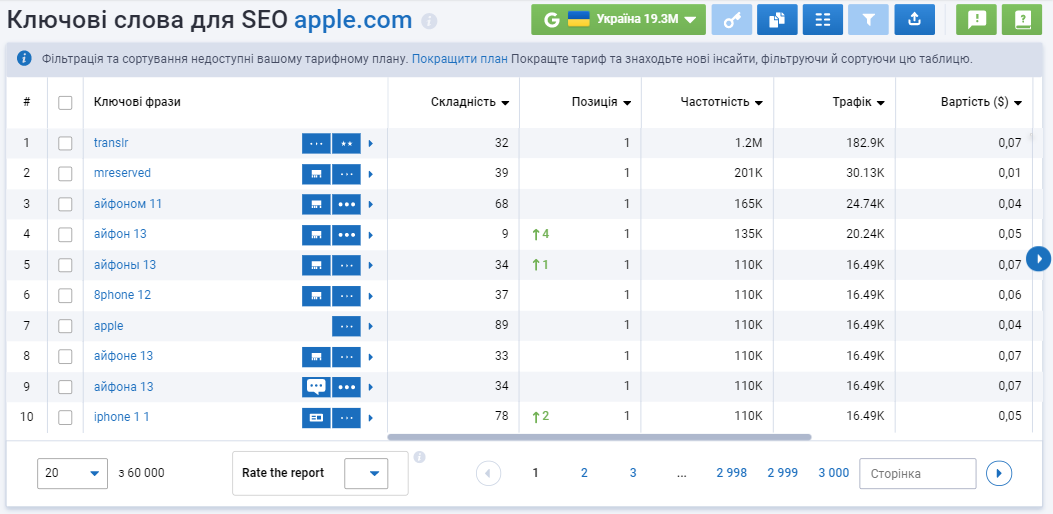Image resolution: width=1053 pixels, height=514 pixels.
Task: Go to page 2 of results
Action: tap(584, 473)
